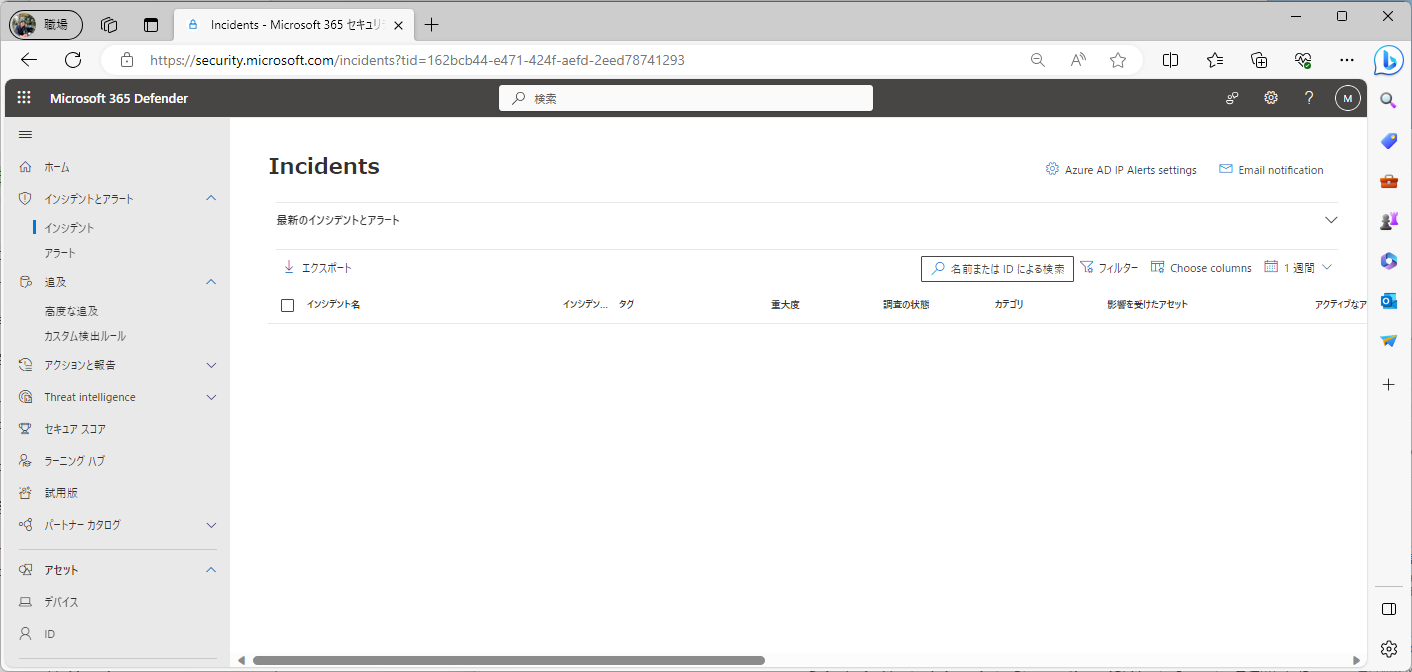Image resolution: width=1412 pixels, height=672 pixels.
Task: Click the browser address bar URL
Action: [x=417, y=60]
